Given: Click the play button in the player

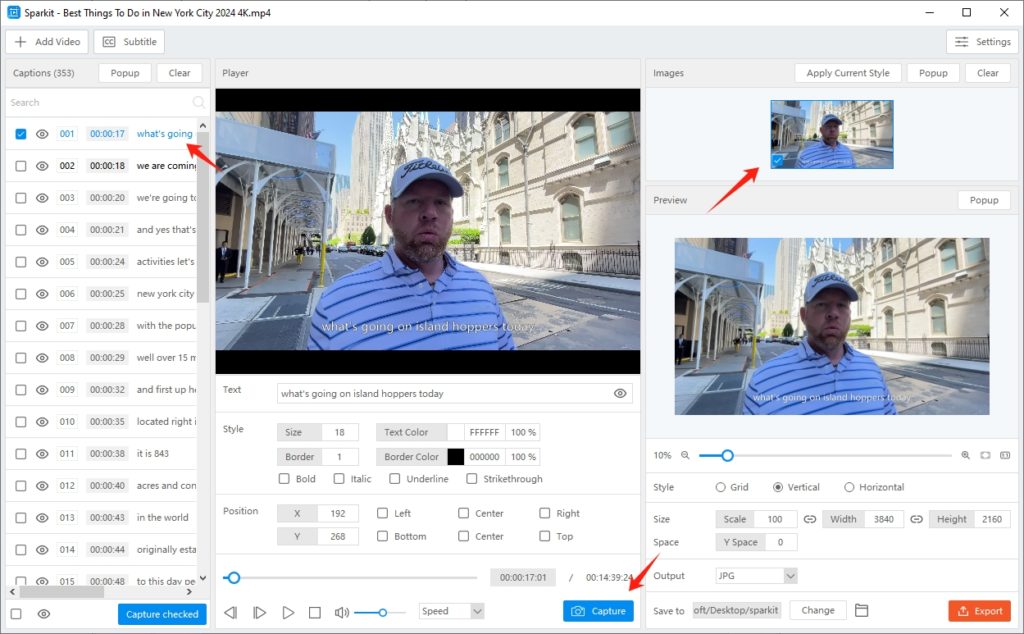Looking at the screenshot, I should (x=287, y=612).
